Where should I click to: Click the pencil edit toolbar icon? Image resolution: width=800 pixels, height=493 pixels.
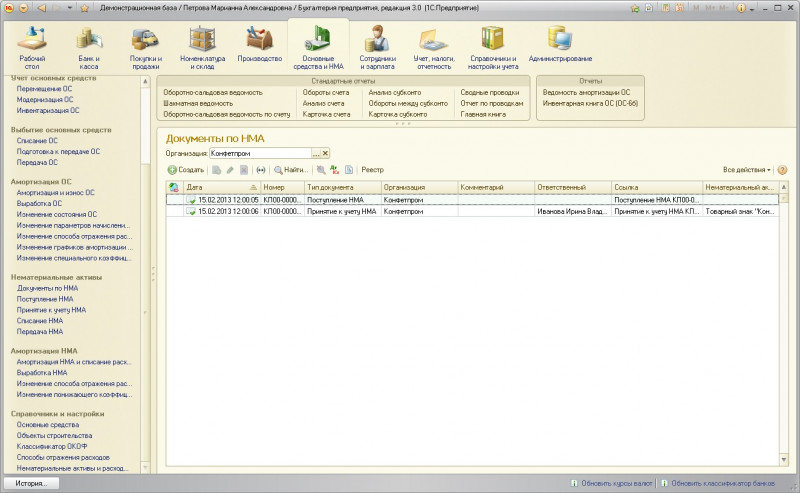coord(230,170)
